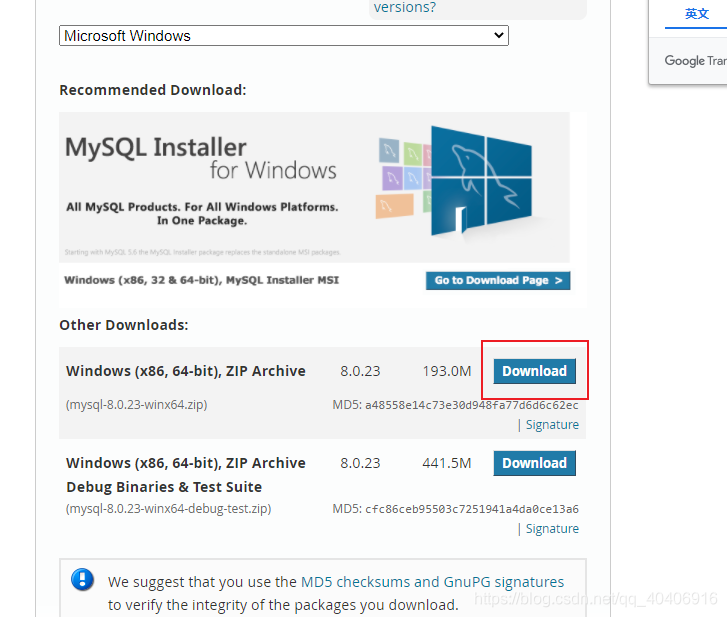
Task: Click the 441.5M file size value
Action: (x=446, y=463)
